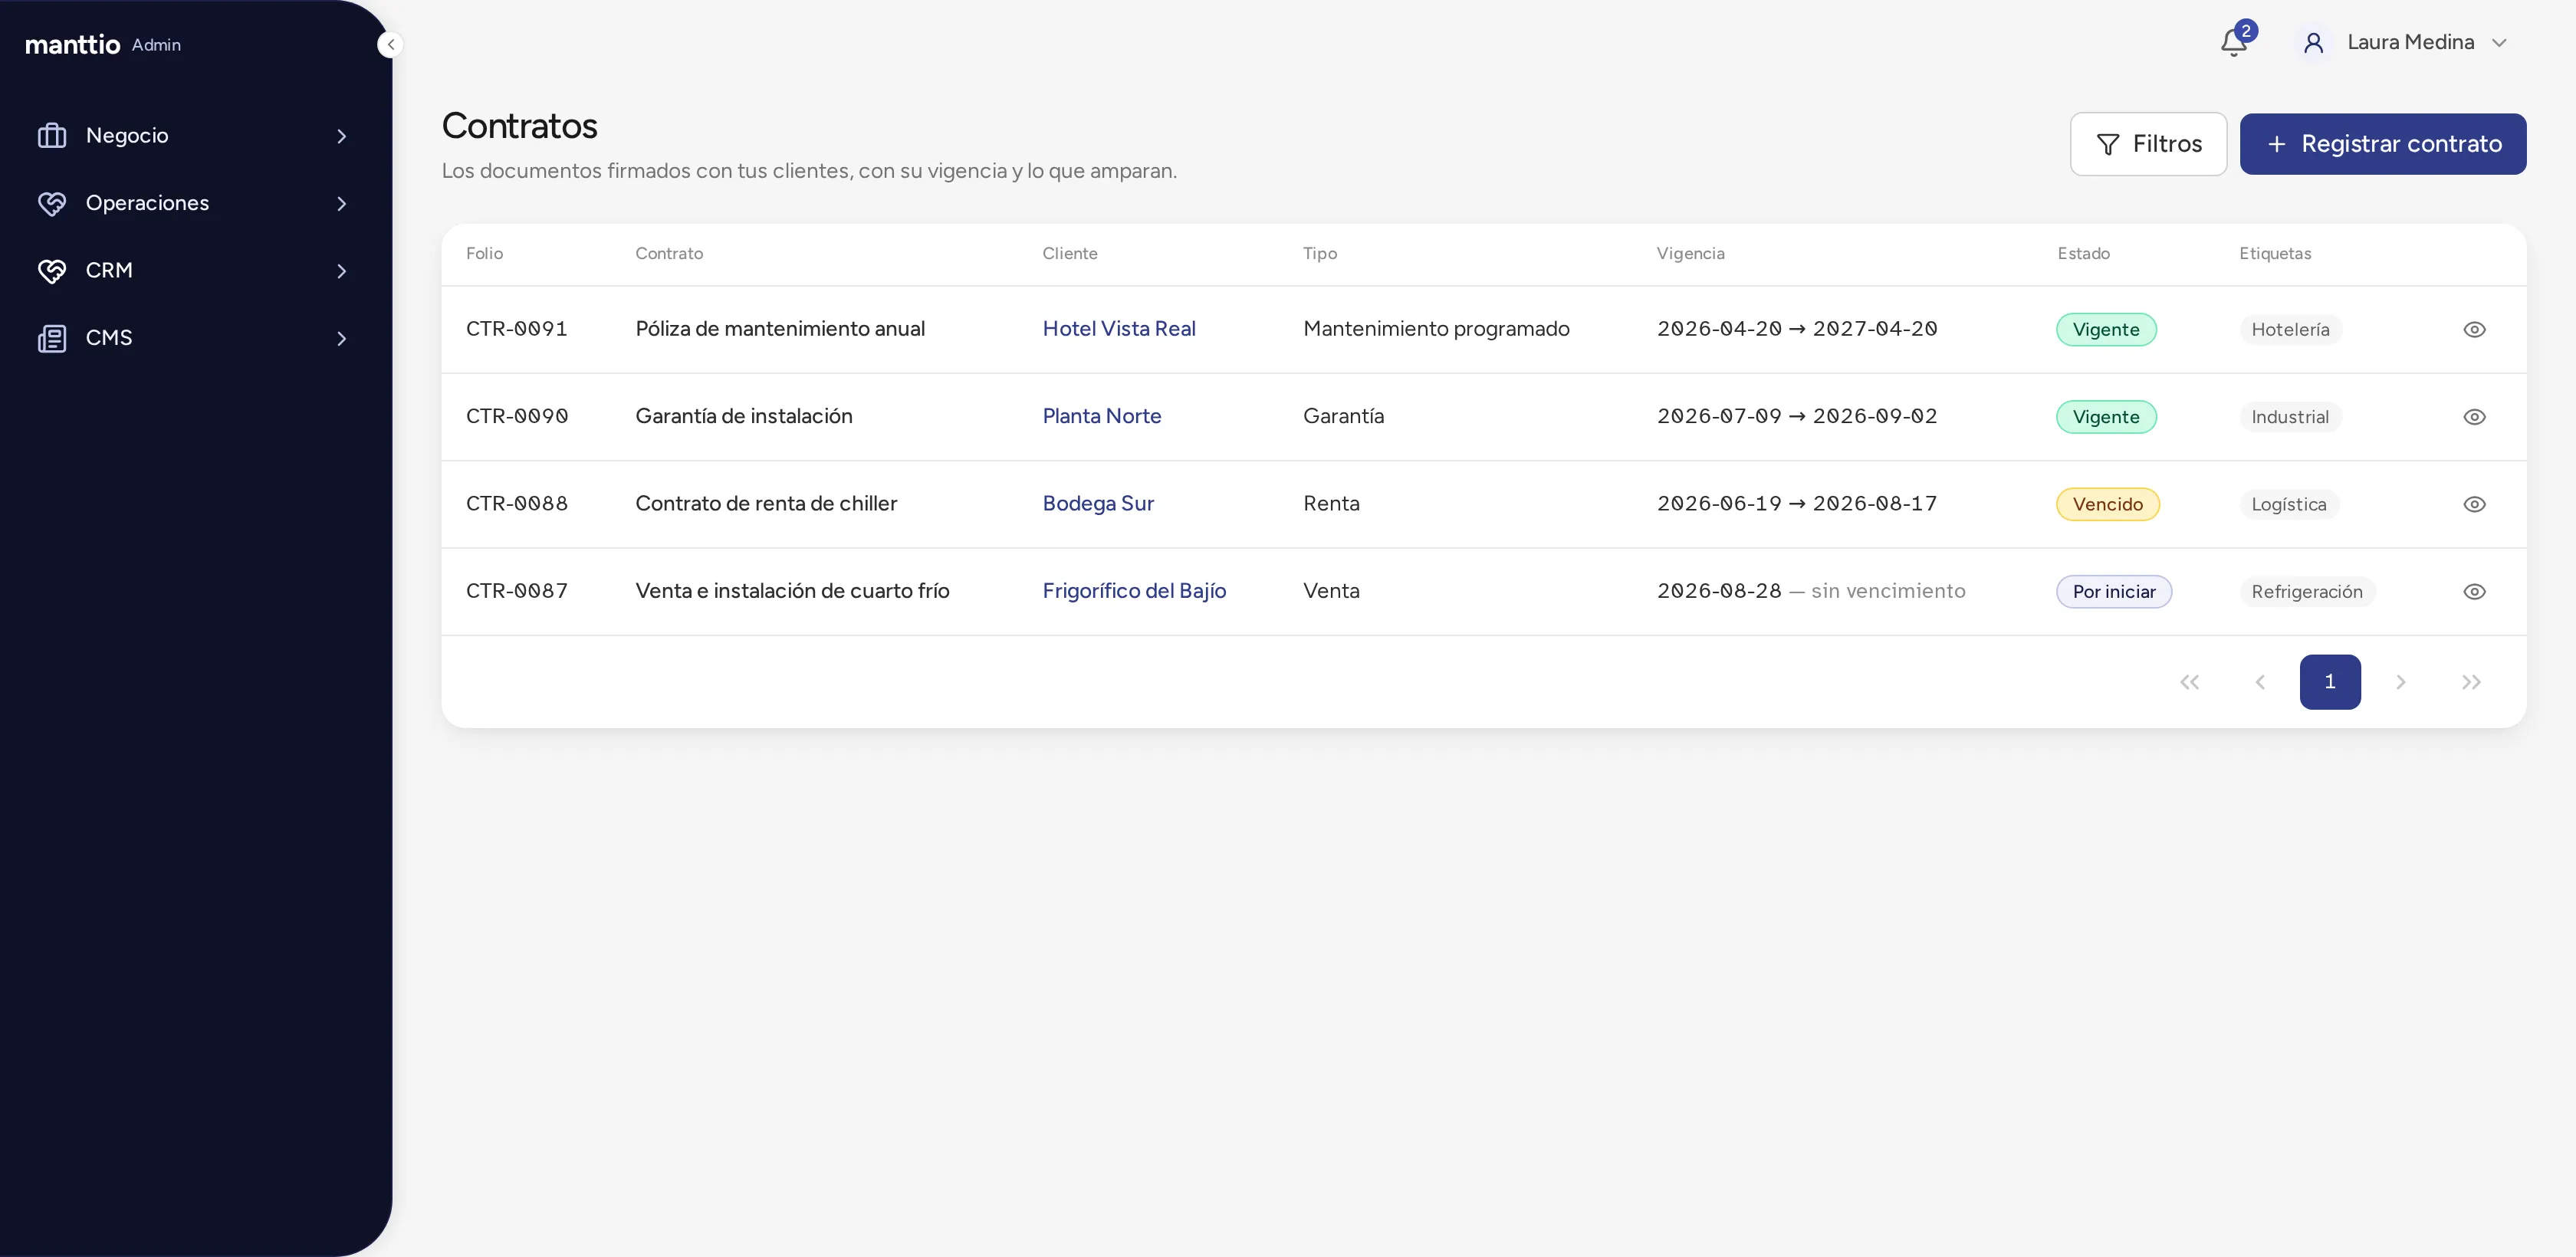The height and width of the screenshot is (1257, 2576).
Task: Open the Frigorífico del Bajío client link
Action: point(1134,591)
